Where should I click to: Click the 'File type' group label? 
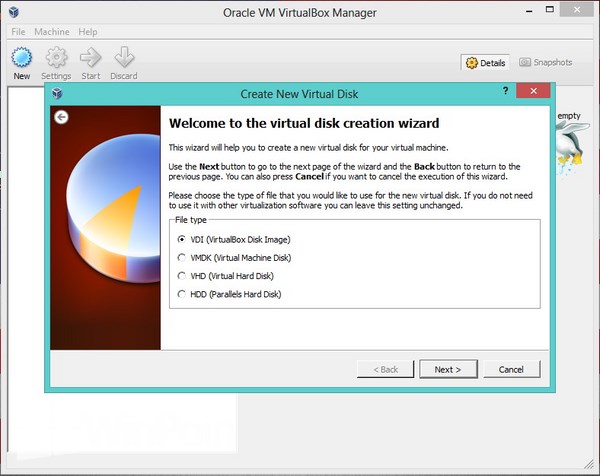191,220
